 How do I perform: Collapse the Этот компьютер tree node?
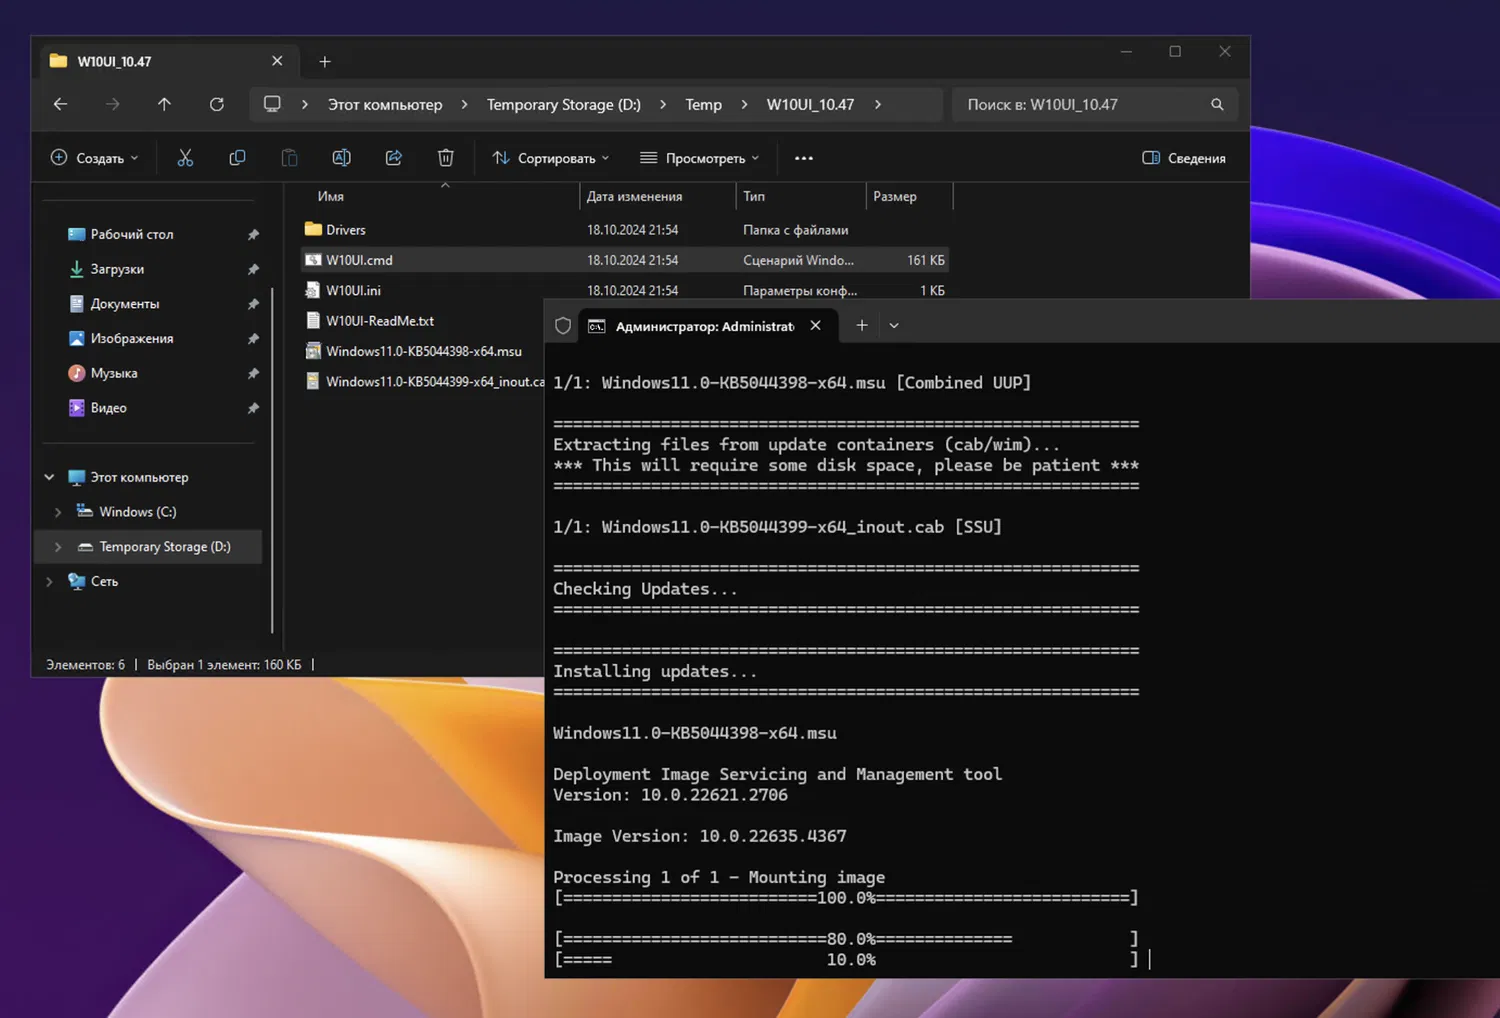[x=49, y=477]
